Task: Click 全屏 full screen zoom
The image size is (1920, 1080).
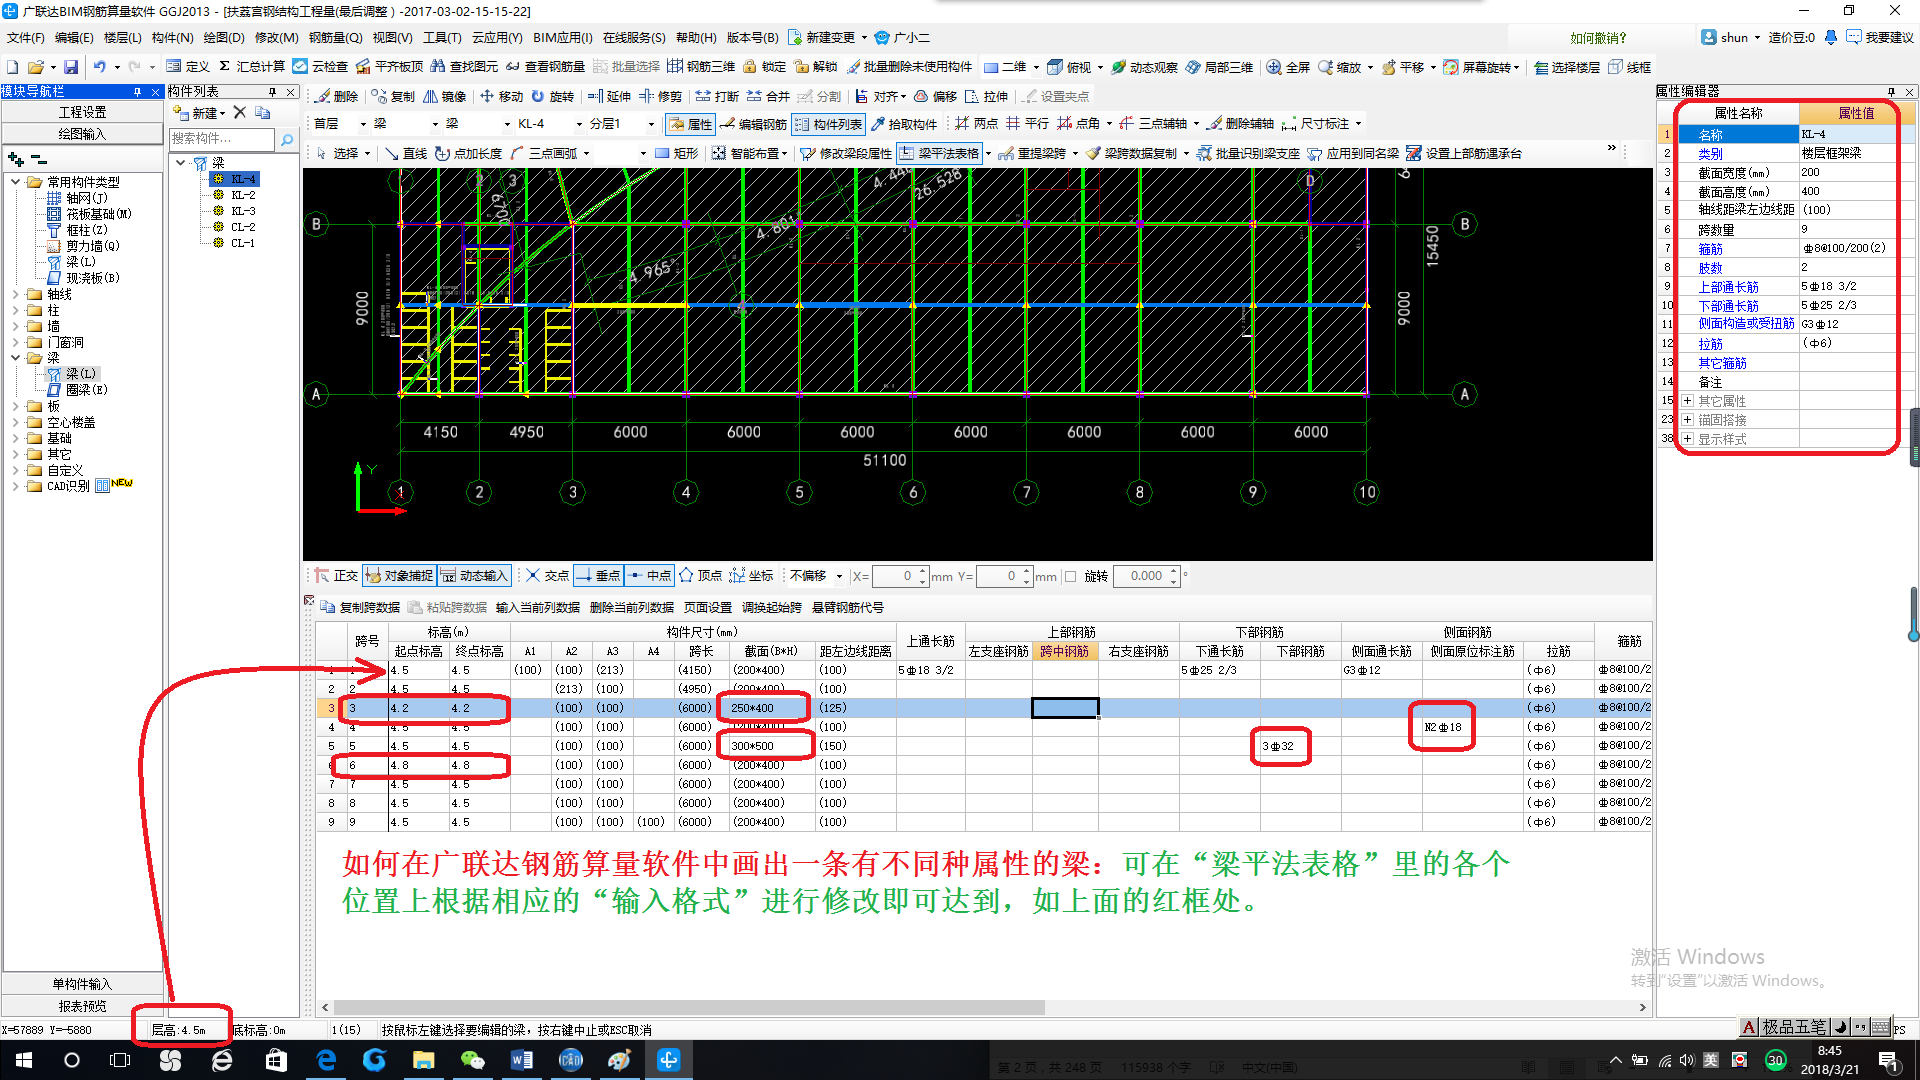Action: [x=1288, y=67]
